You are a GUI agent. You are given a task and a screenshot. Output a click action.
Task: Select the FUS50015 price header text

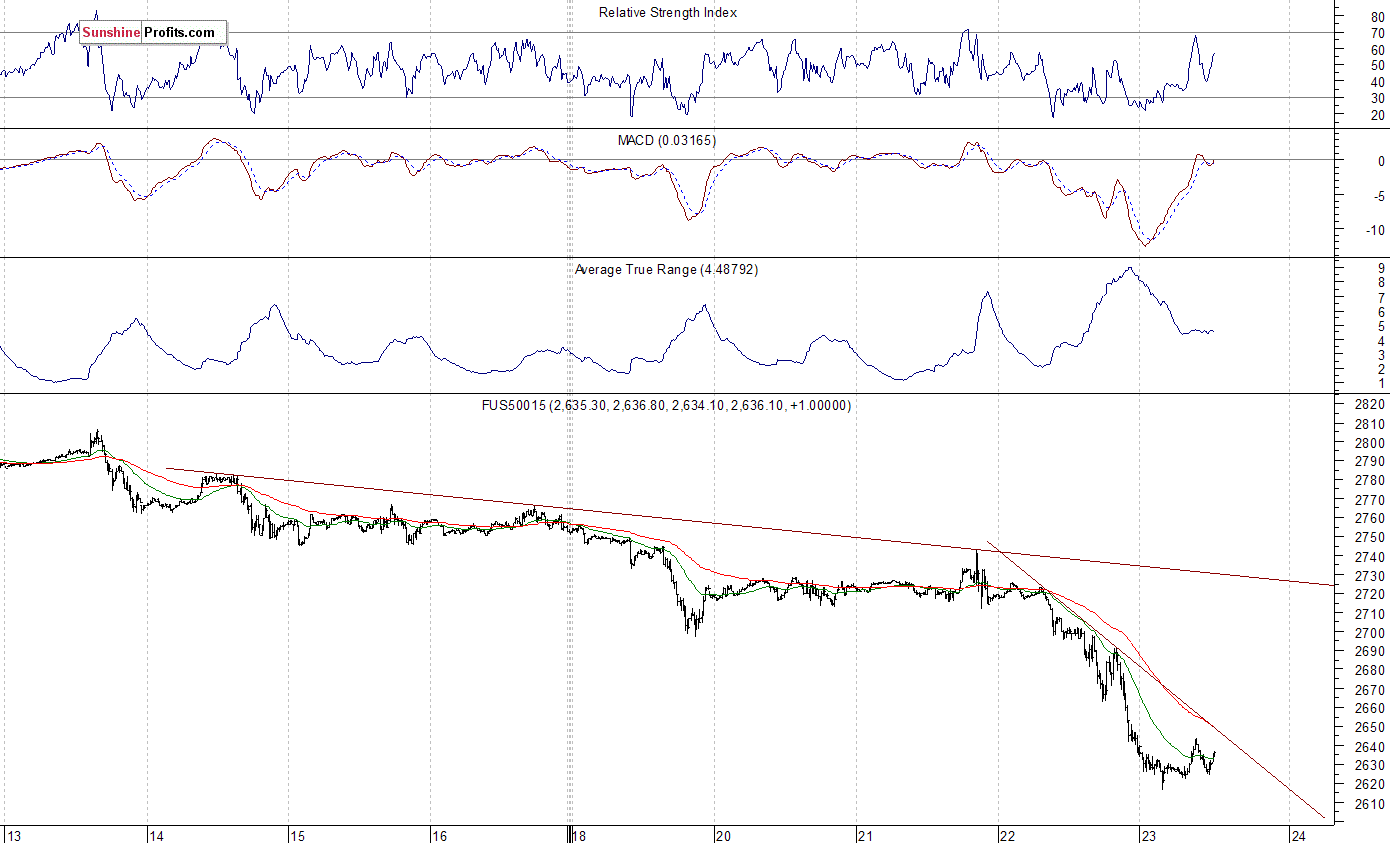click(667, 405)
